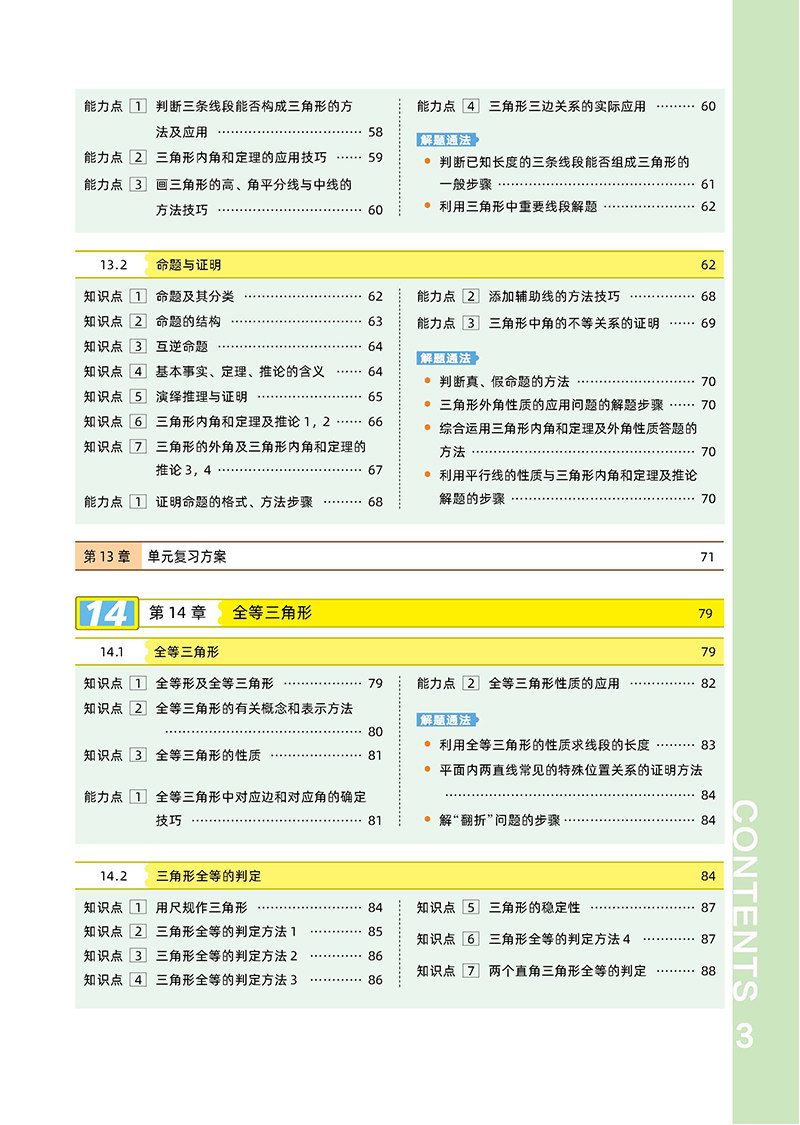Click '解题通法' tag under '三角形三边关系的实际应用'

447,140
